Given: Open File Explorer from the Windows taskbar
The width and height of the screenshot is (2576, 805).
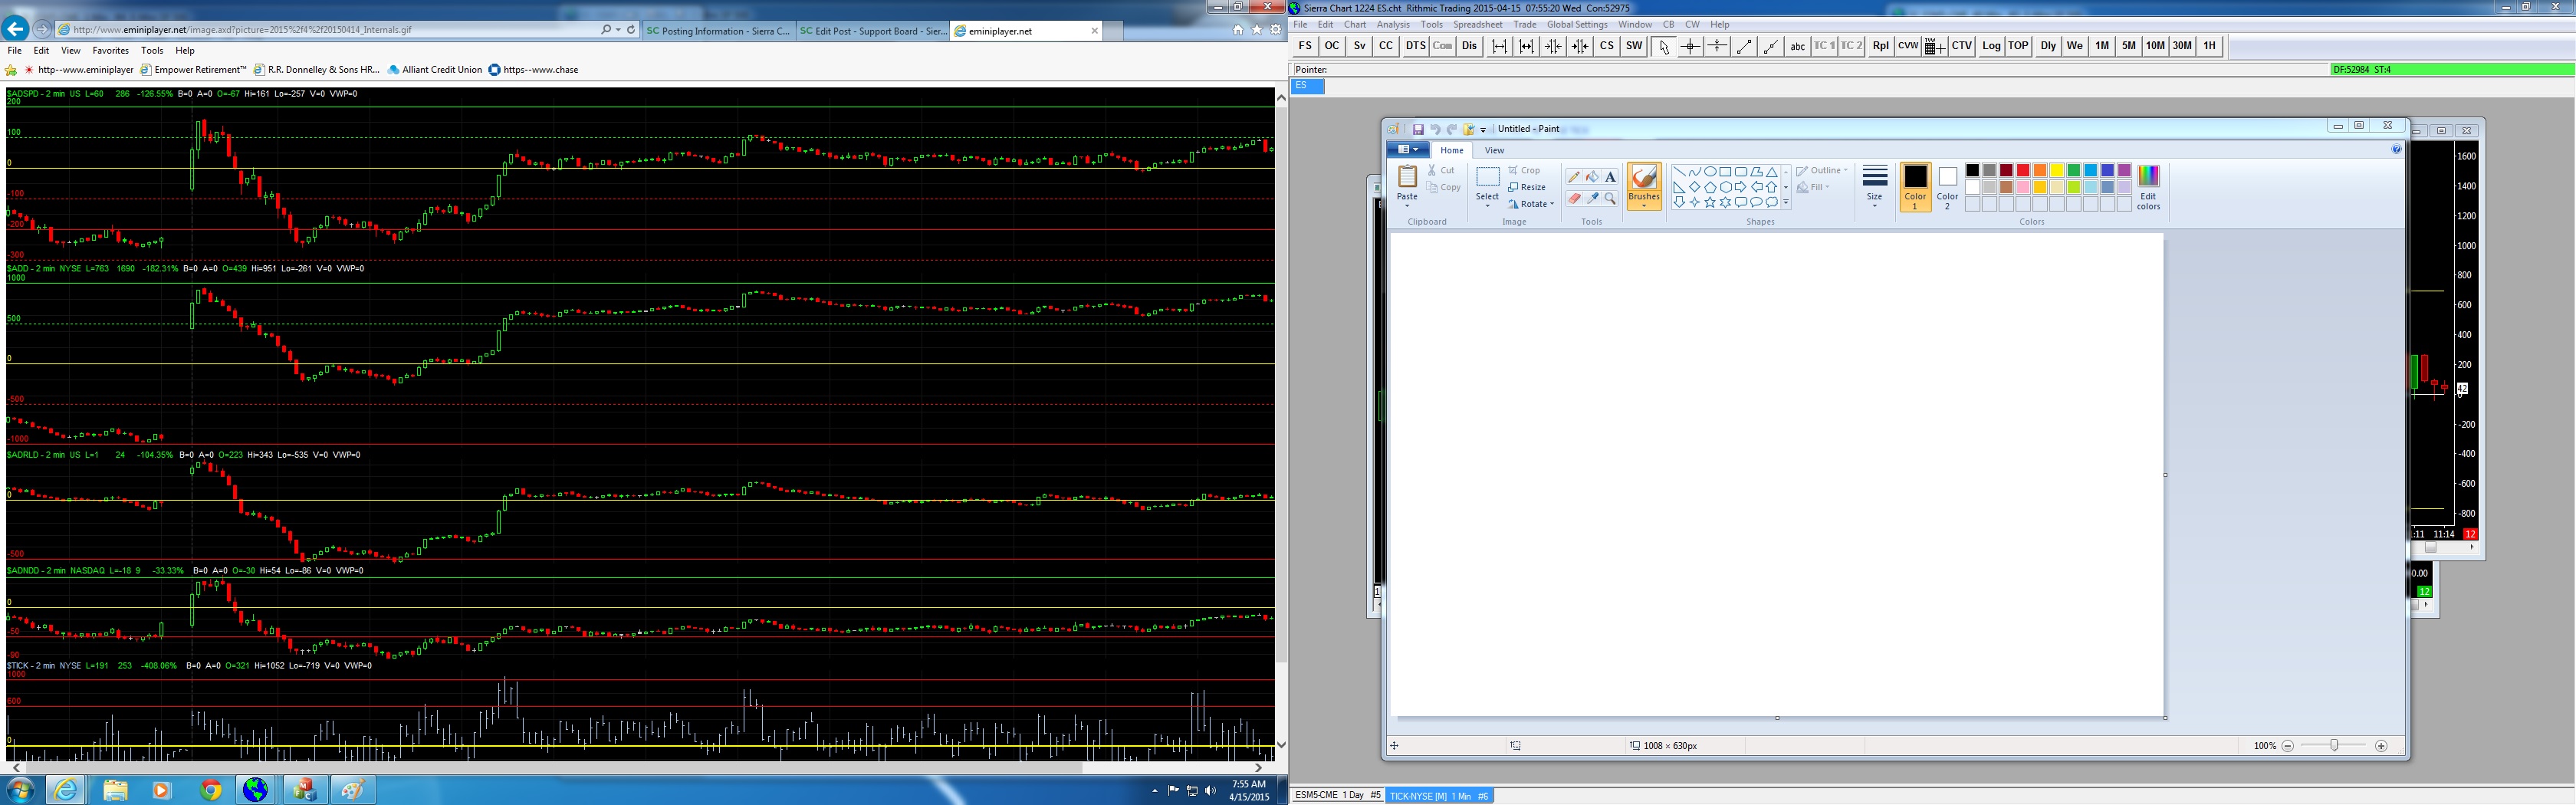Looking at the screenshot, I should tap(115, 790).
